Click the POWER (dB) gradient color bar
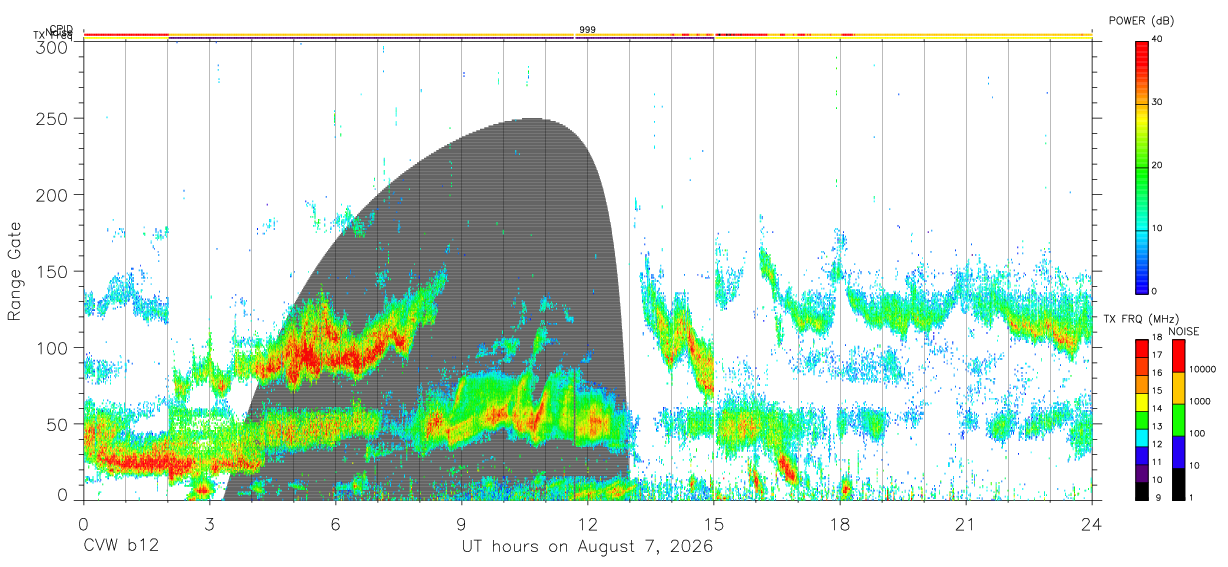The height and width of the screenshot is (567, 1228). coord(1142,166)
